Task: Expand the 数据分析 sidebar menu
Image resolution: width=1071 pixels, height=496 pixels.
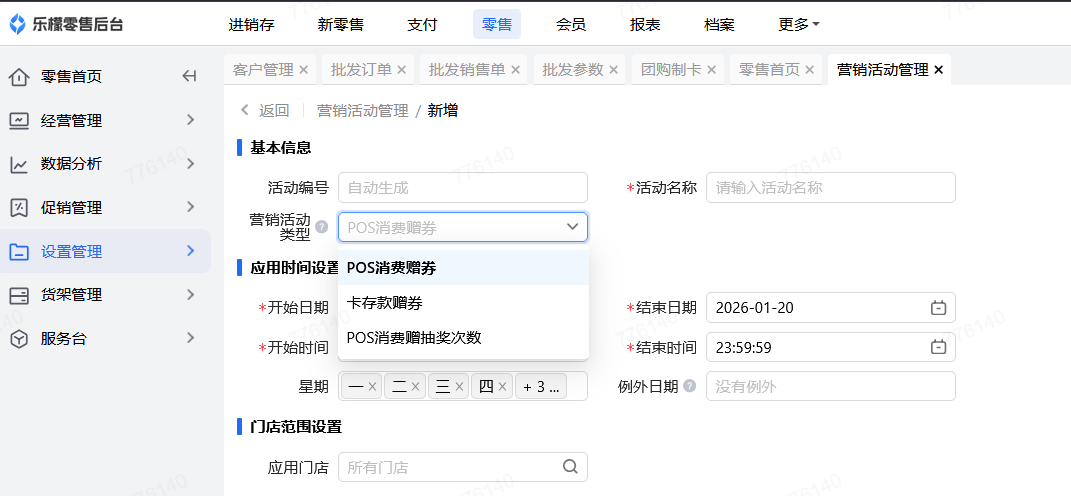Action: point(191,164)
